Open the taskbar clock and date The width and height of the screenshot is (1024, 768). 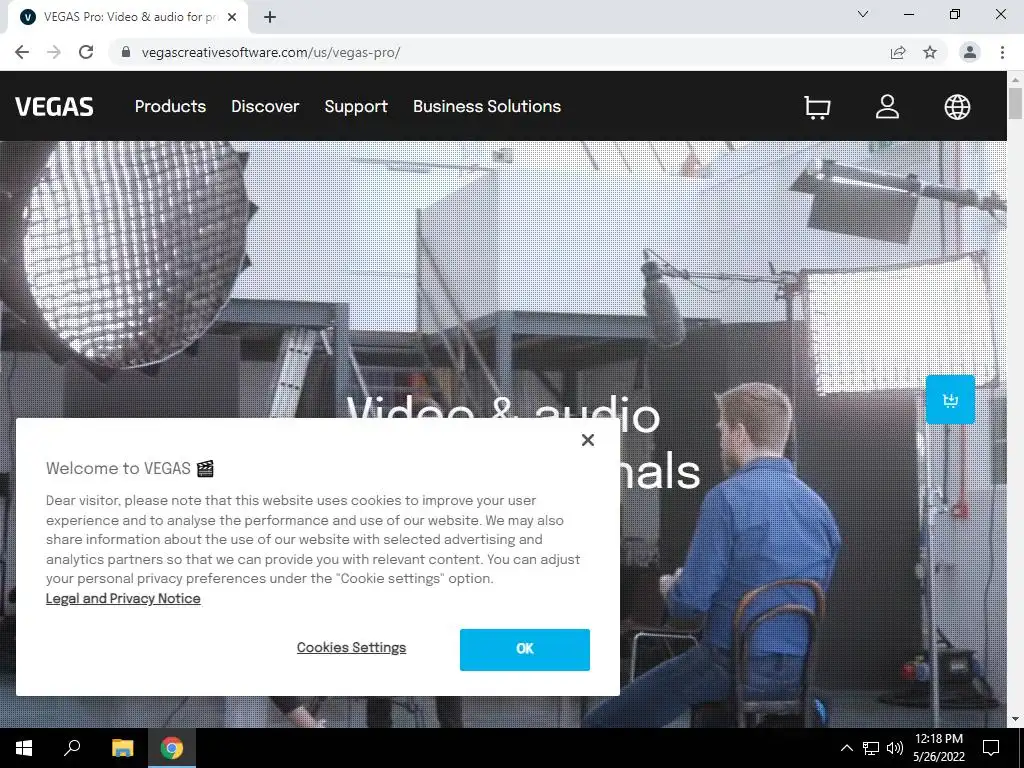pyautogui.click(x=938, y=748)
